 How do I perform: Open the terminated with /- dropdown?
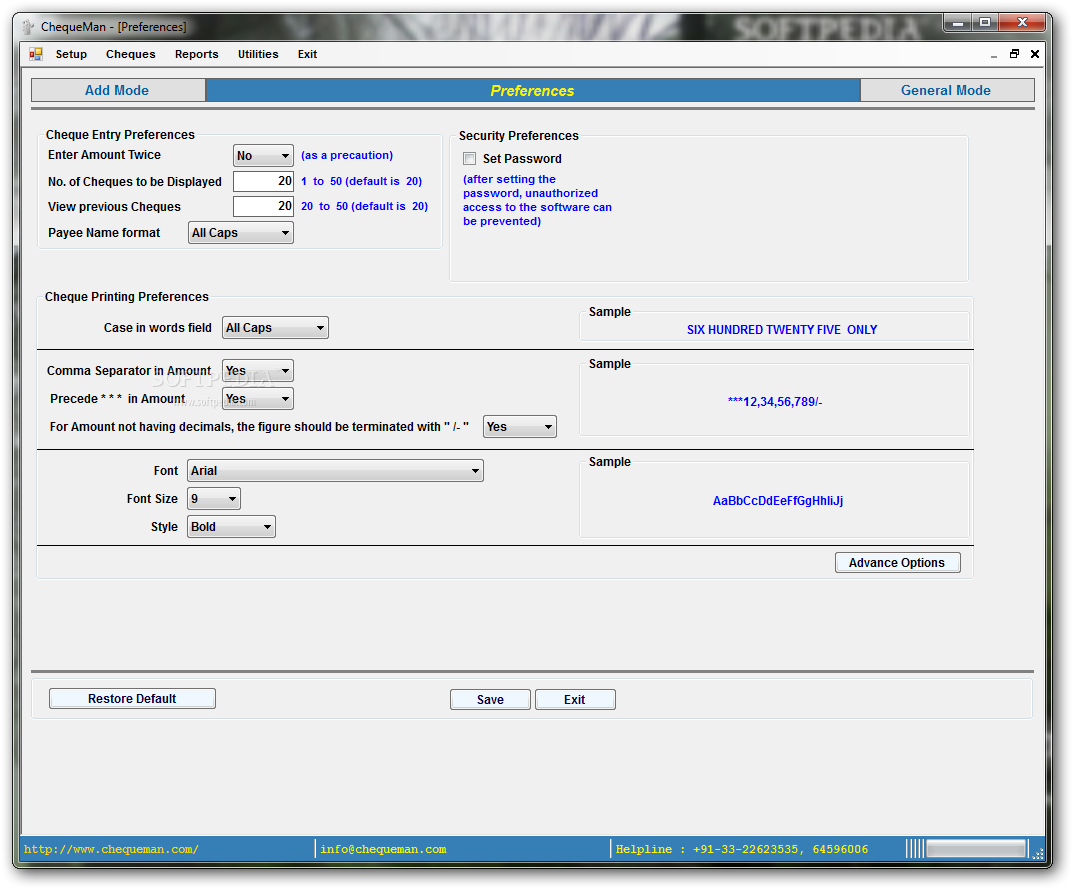coord(520,427)
